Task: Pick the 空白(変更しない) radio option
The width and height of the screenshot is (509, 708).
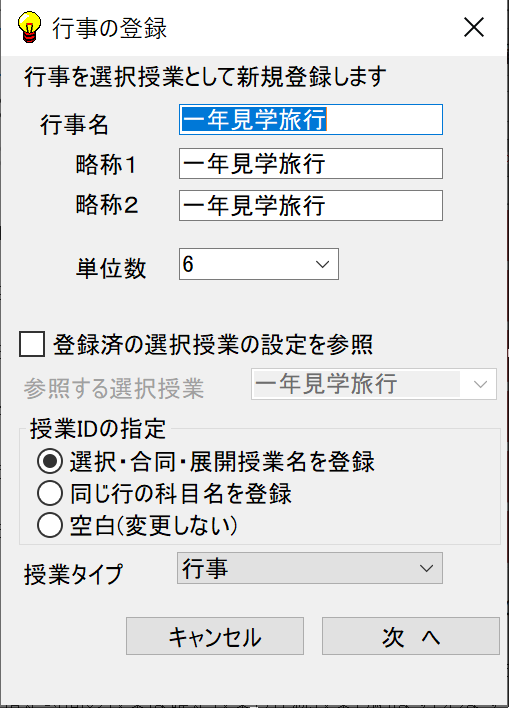Action: (x=50, y=525)
